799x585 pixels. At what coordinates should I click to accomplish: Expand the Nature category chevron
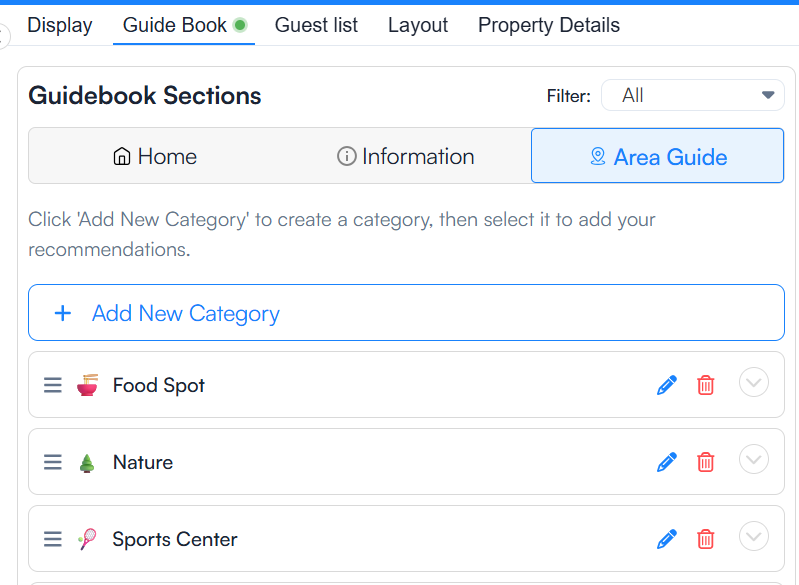(x=754, y=459)
